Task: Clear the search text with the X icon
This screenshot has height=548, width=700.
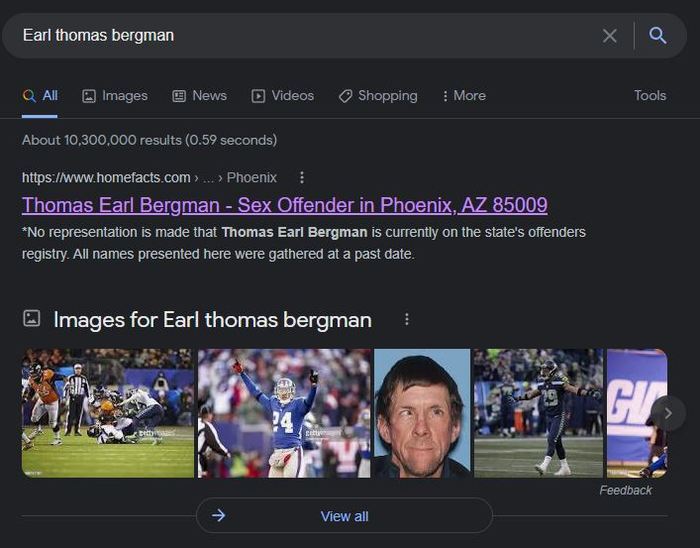Action: click(609, 36)
